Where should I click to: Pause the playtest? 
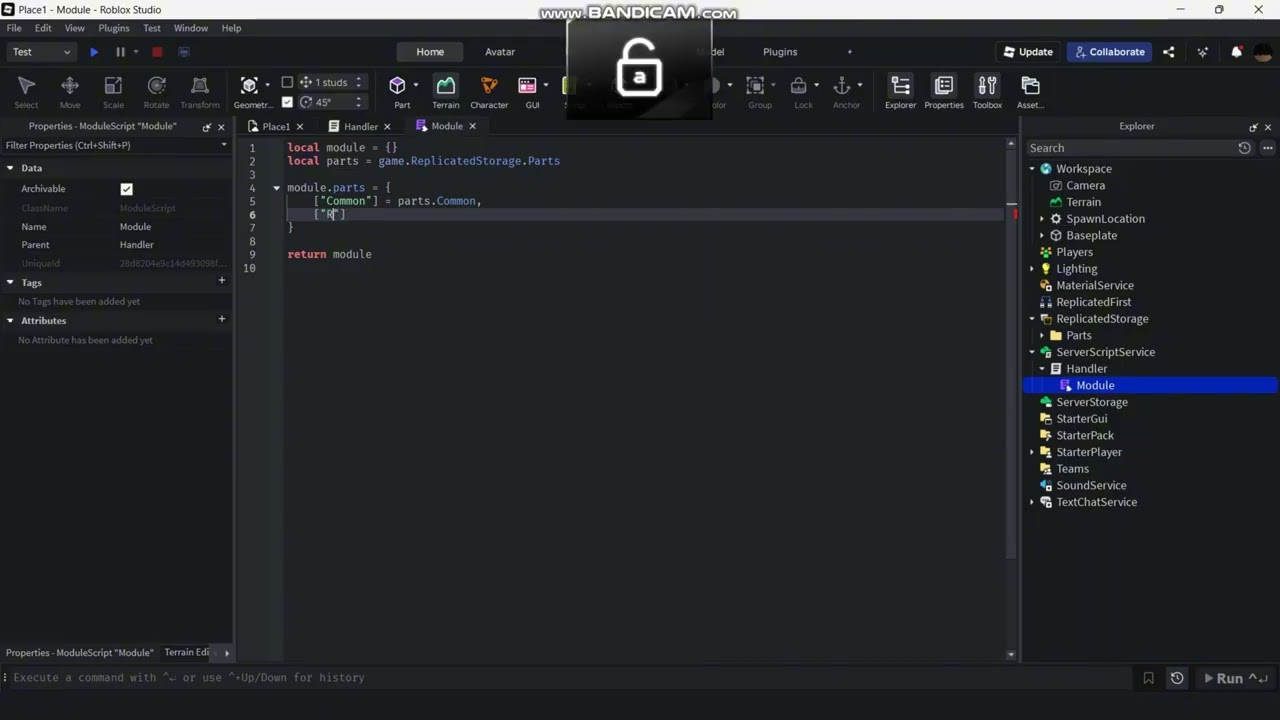[120, 52]
